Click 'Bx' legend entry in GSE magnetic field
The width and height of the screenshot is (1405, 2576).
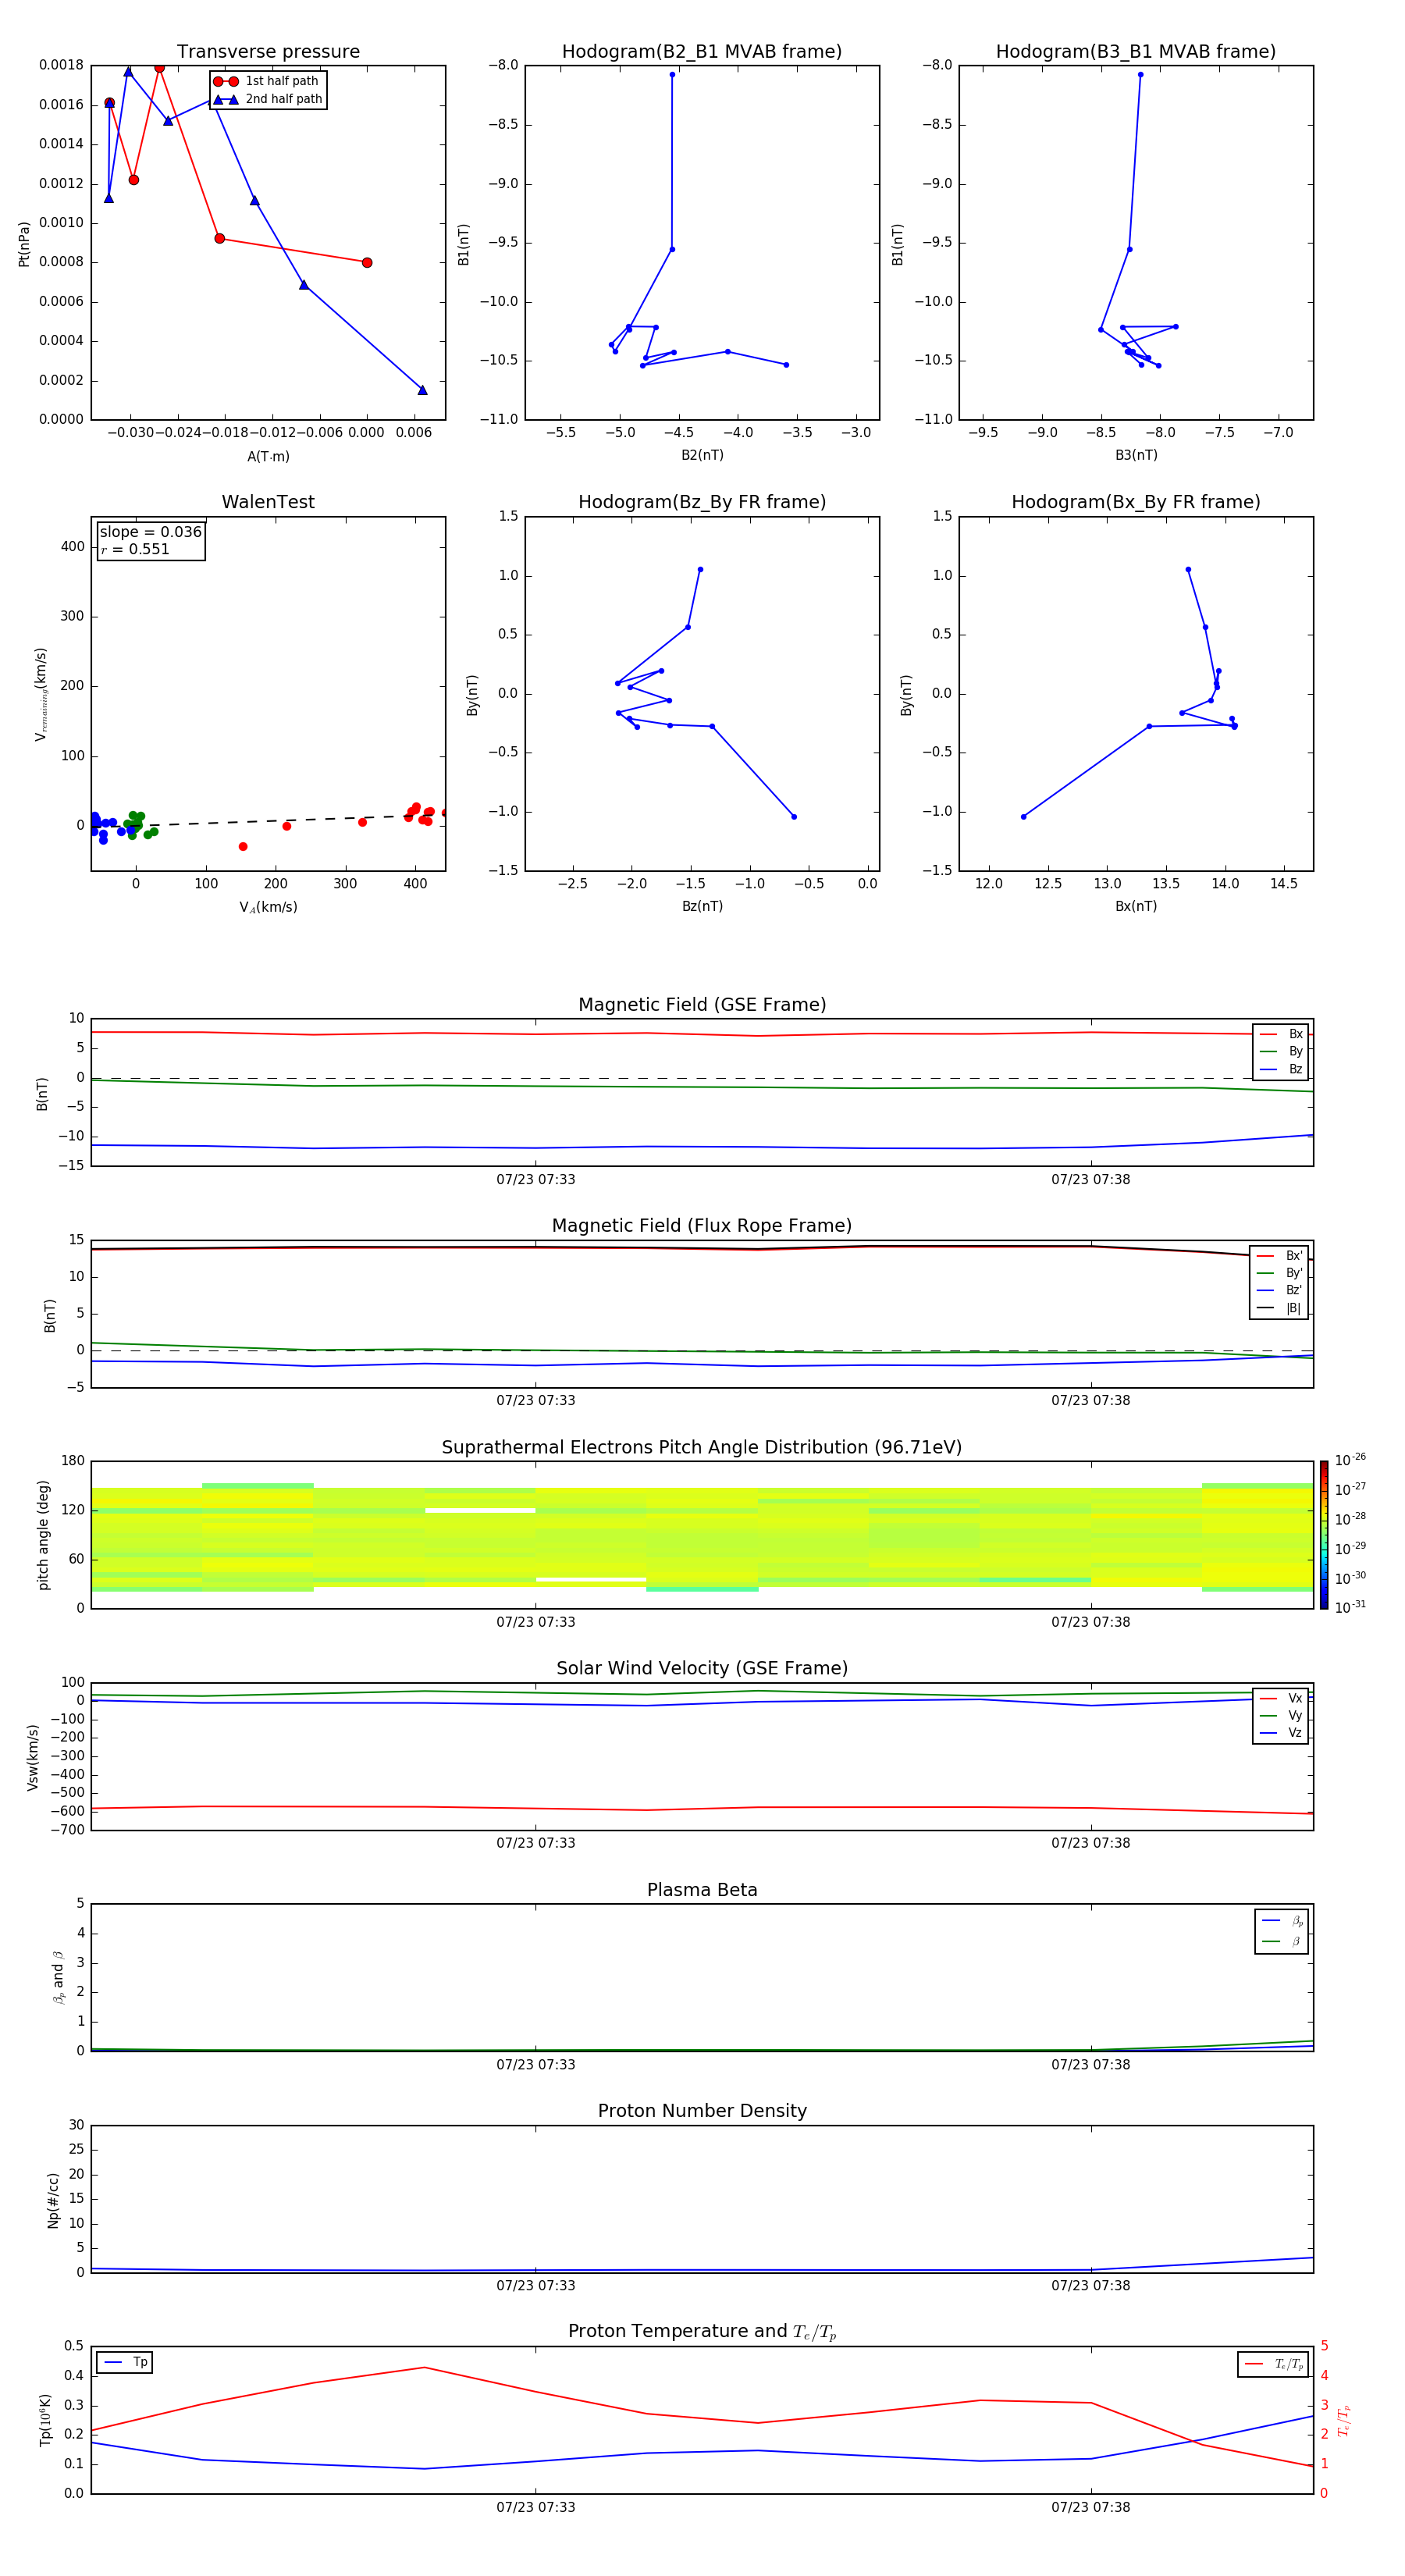click(1281, 1034)
